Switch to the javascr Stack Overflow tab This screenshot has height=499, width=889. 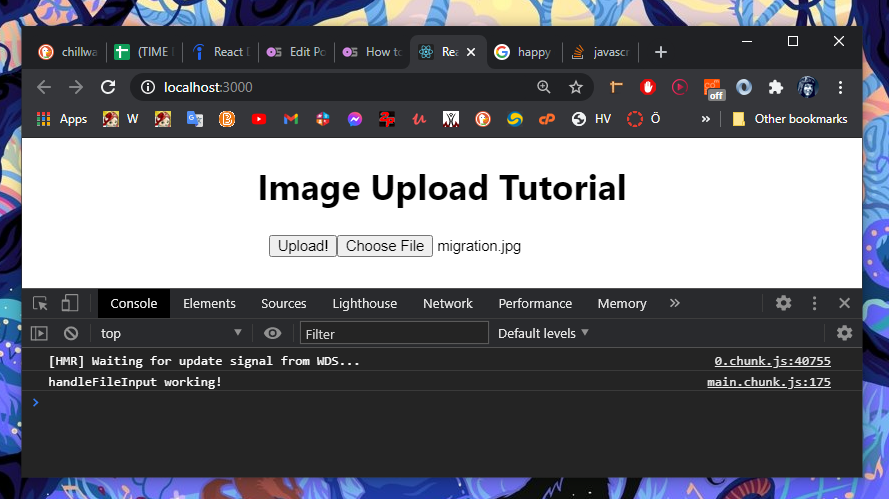point(601,52)
